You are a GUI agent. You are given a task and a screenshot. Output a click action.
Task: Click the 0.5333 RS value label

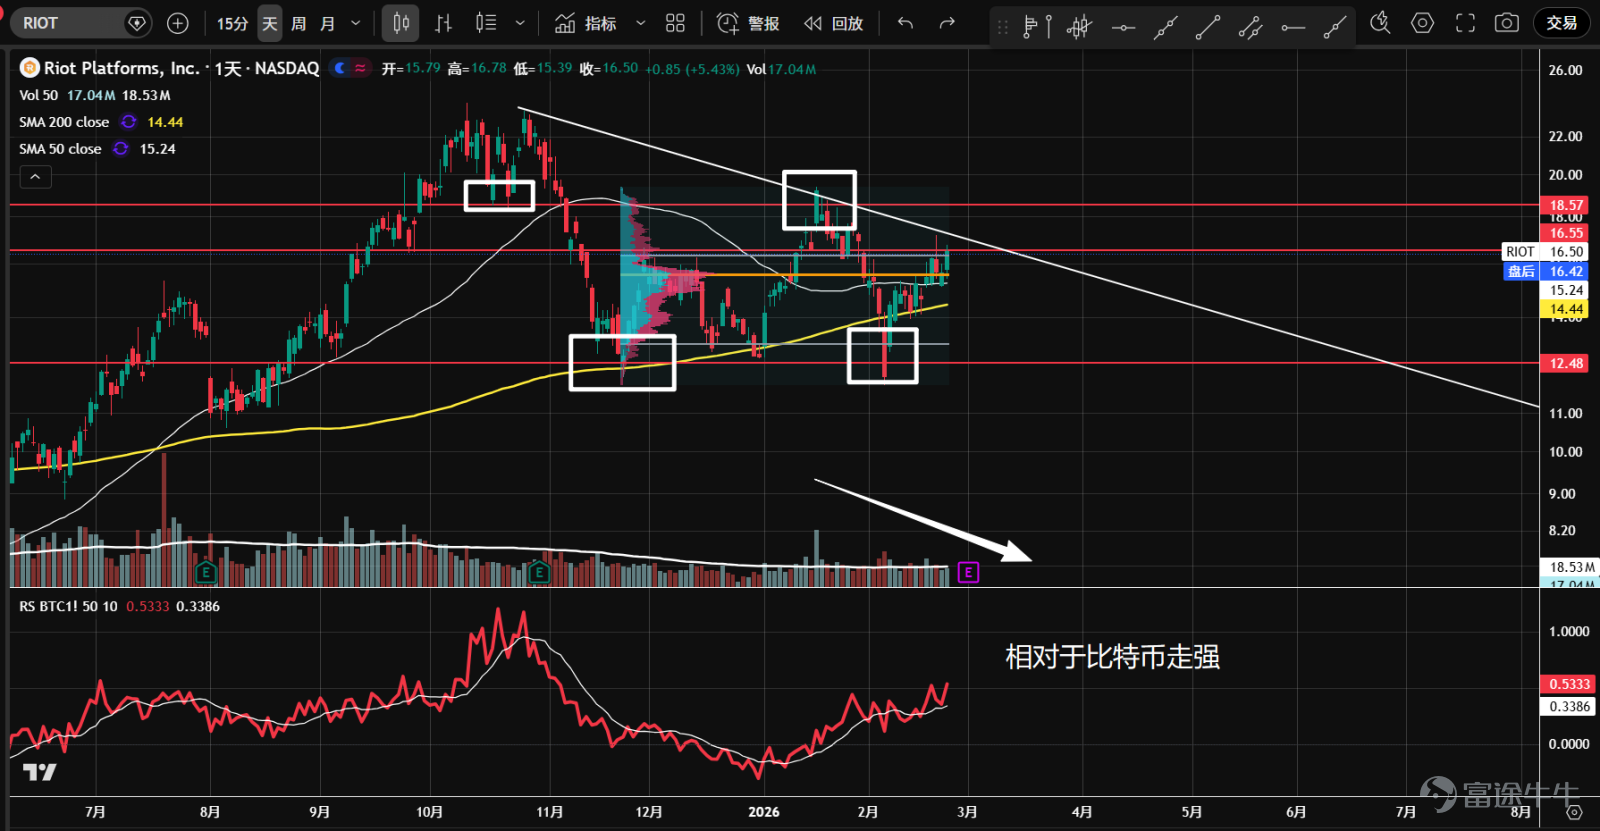click(x=1567, y=684)
